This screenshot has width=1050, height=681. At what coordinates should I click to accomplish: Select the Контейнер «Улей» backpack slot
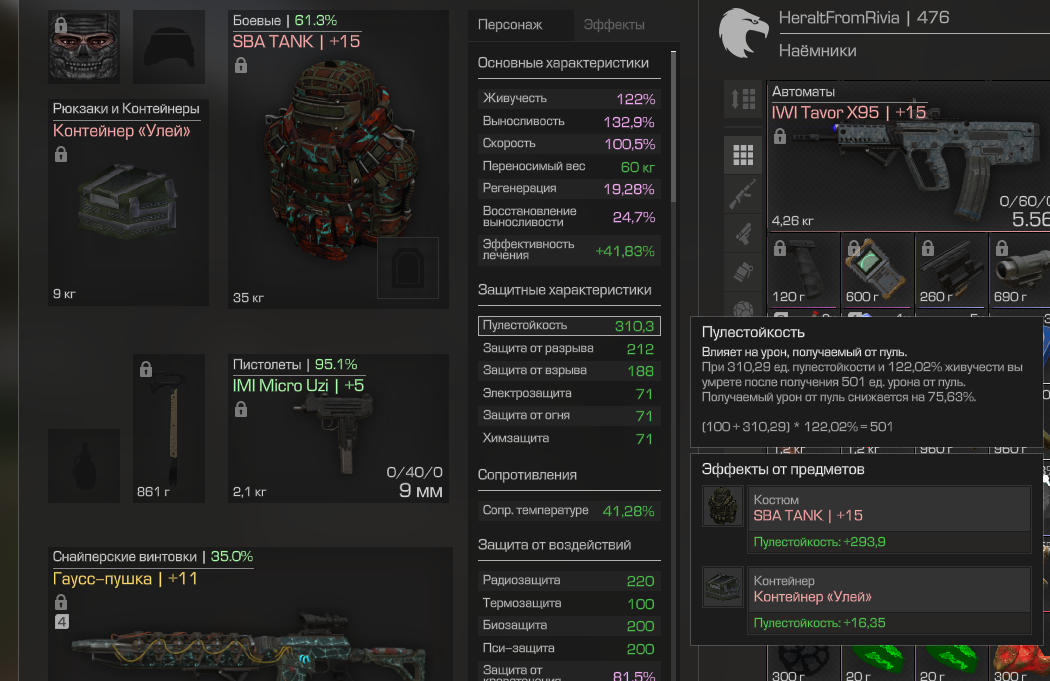click(128, 202)
